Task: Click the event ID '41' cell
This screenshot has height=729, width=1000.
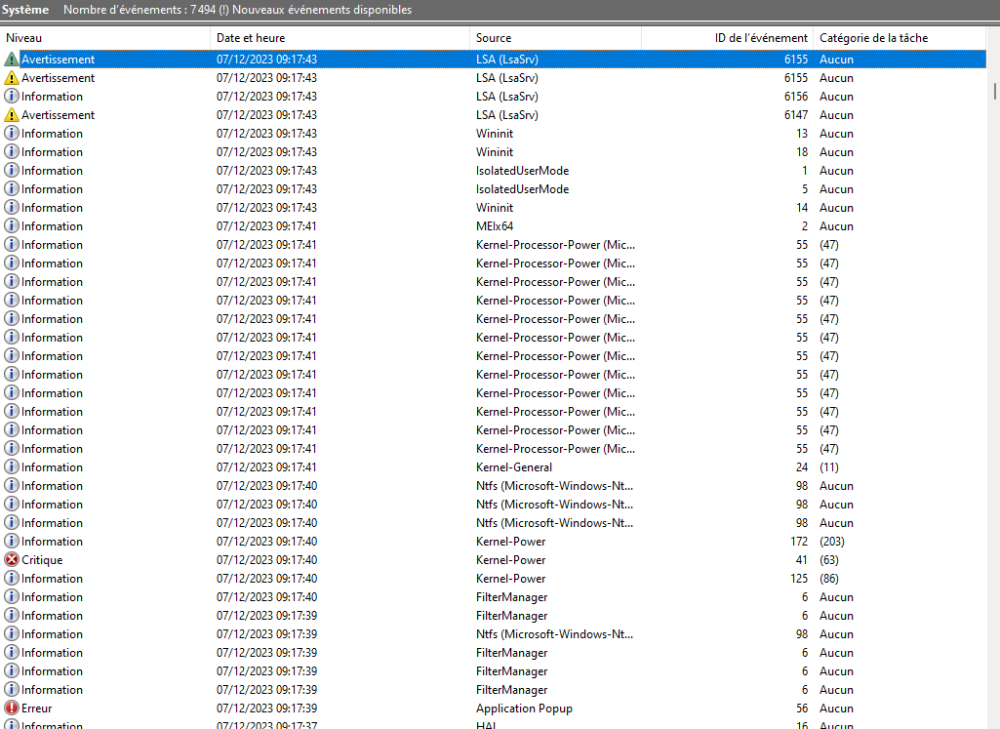Action: coord(802,560)
